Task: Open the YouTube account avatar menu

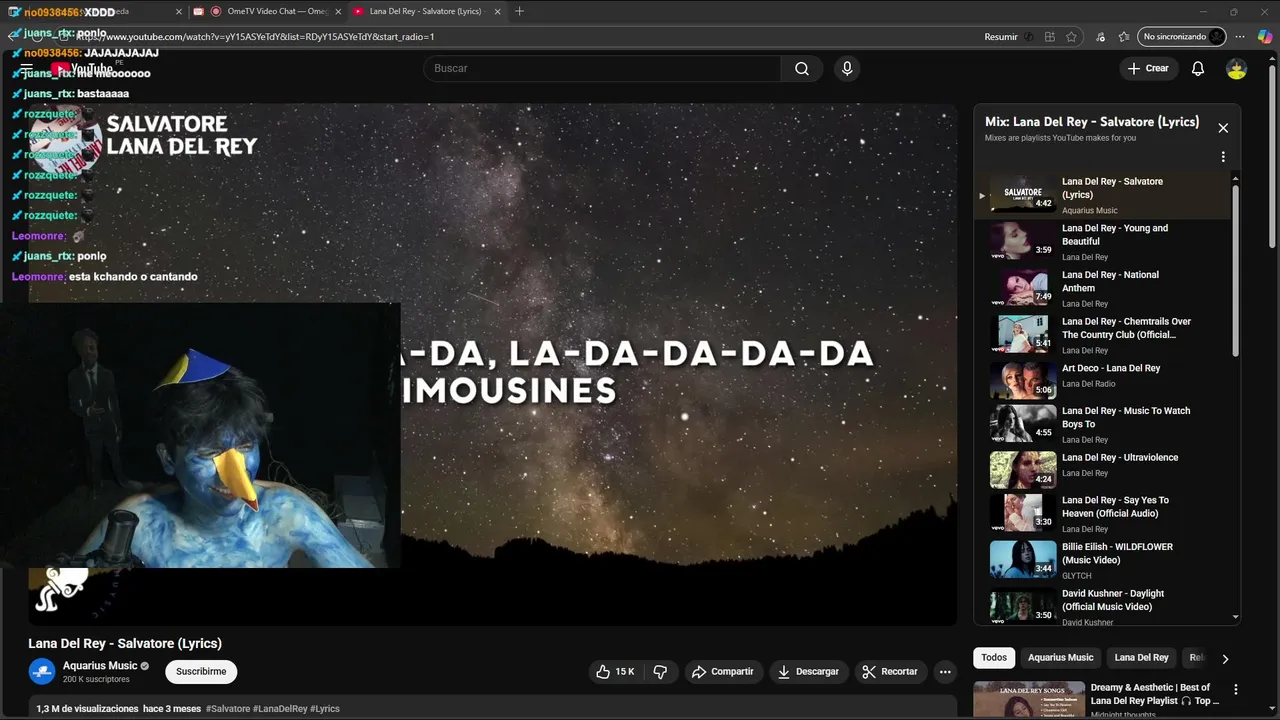Action: [x=1237, y=68]
